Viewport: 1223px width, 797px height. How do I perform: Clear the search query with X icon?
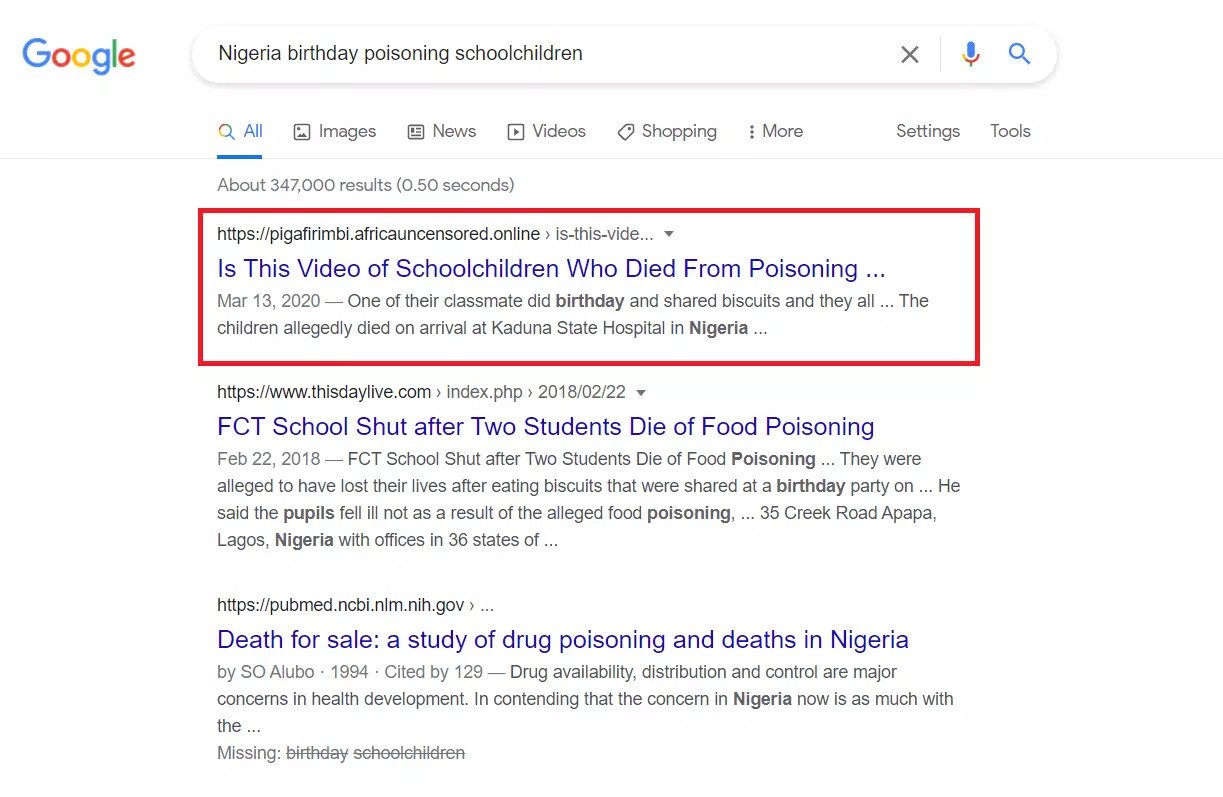point(909,54)
